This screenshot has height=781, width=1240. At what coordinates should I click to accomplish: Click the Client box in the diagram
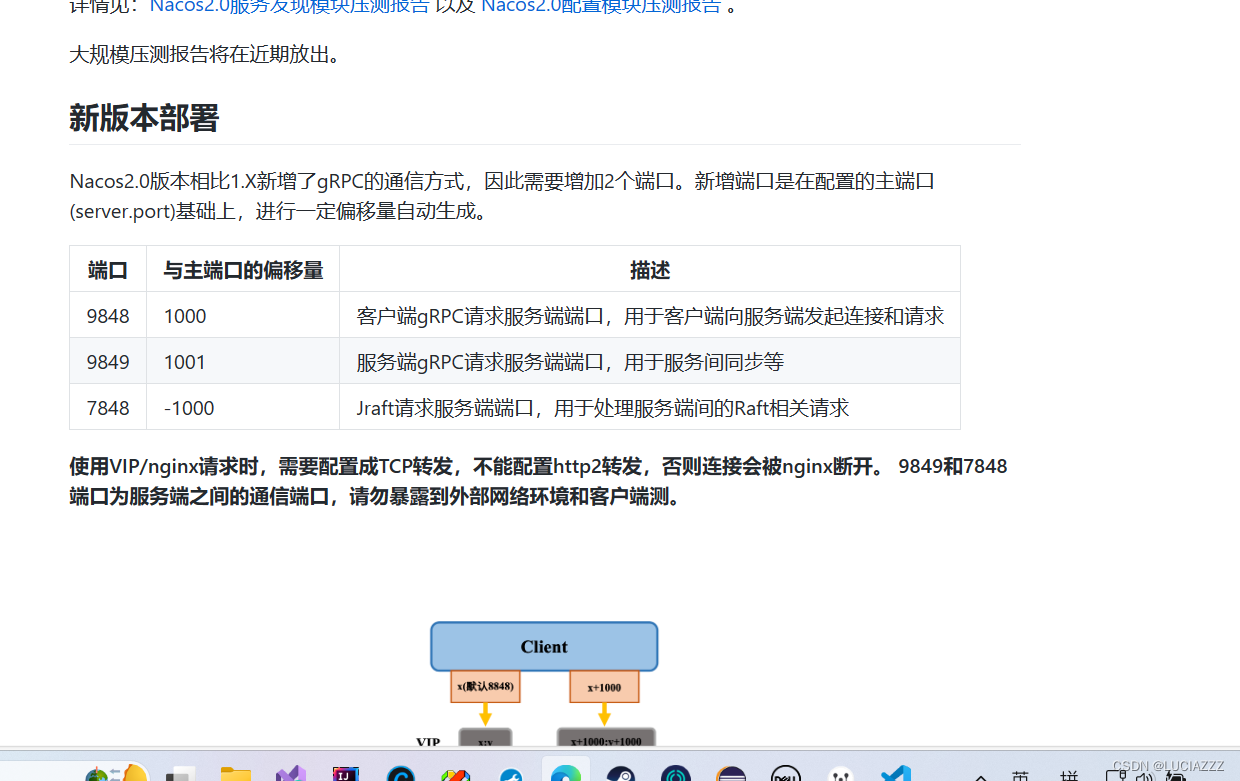(x=544, y=646)
